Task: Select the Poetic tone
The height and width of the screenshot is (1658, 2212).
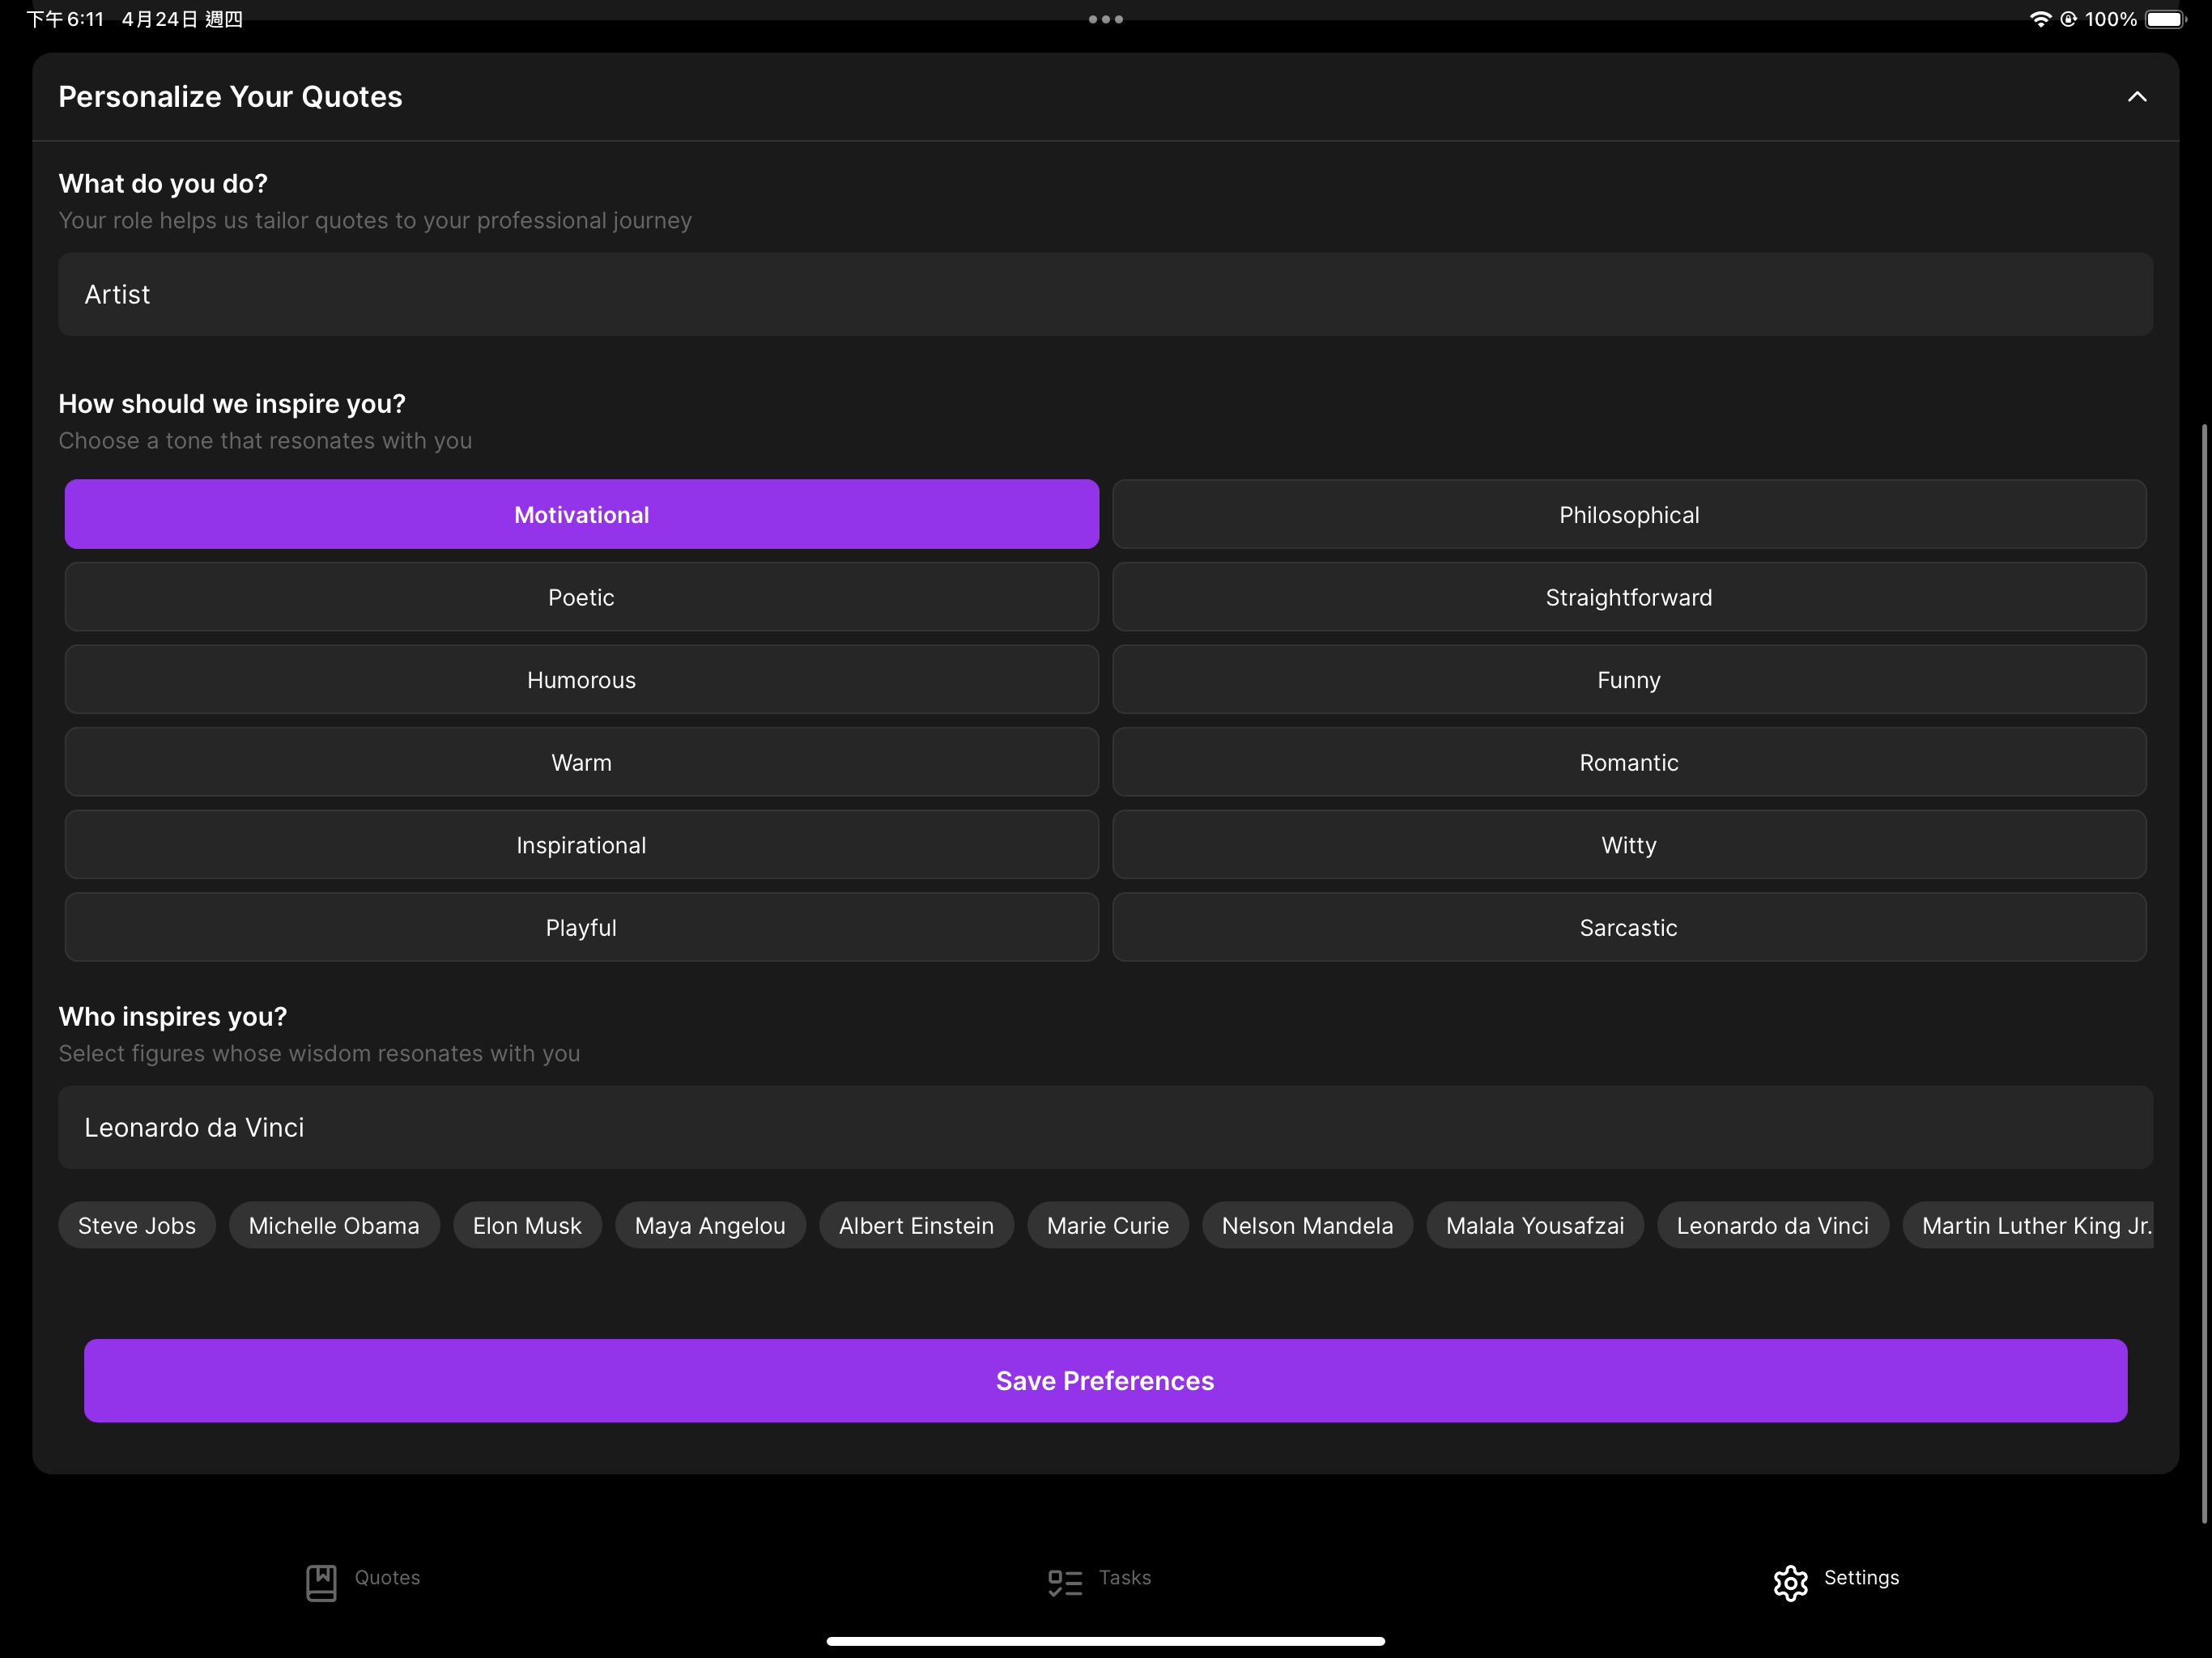Action: 581,597
